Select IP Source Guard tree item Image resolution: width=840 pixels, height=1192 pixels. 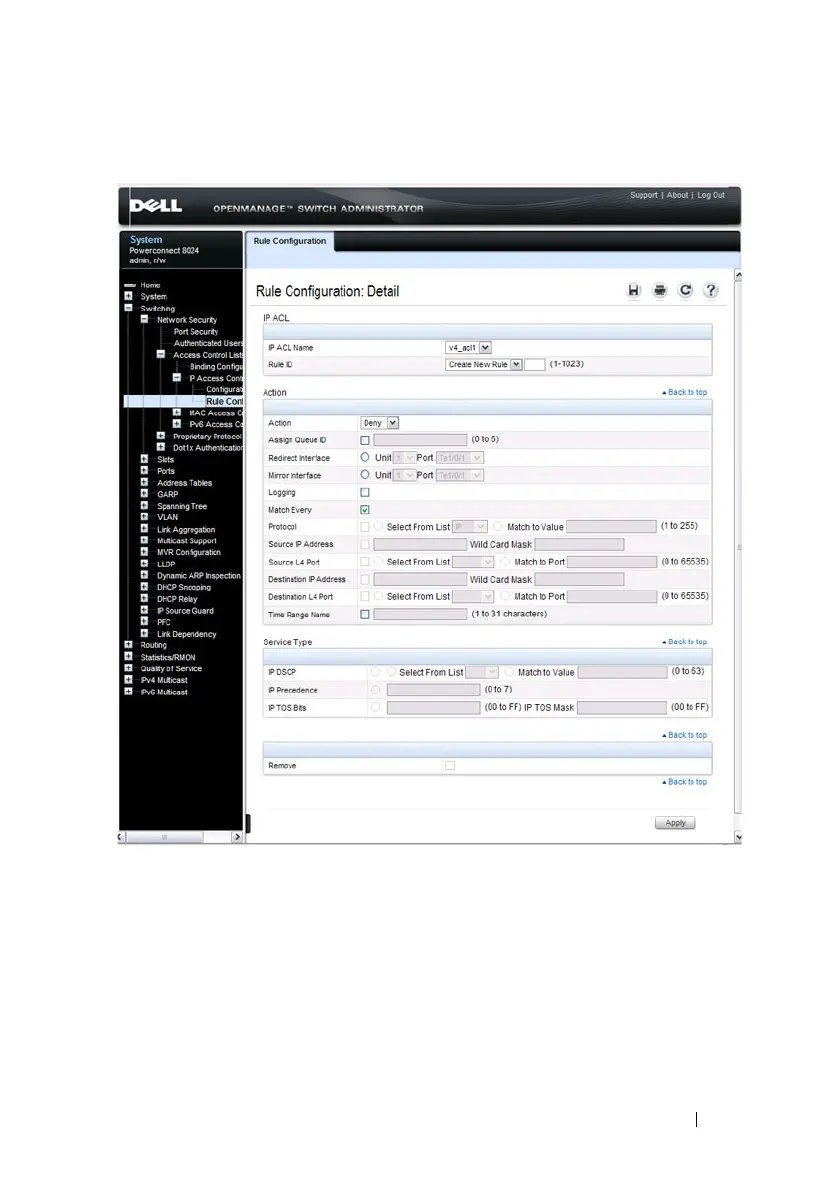[x=185, y=610]
